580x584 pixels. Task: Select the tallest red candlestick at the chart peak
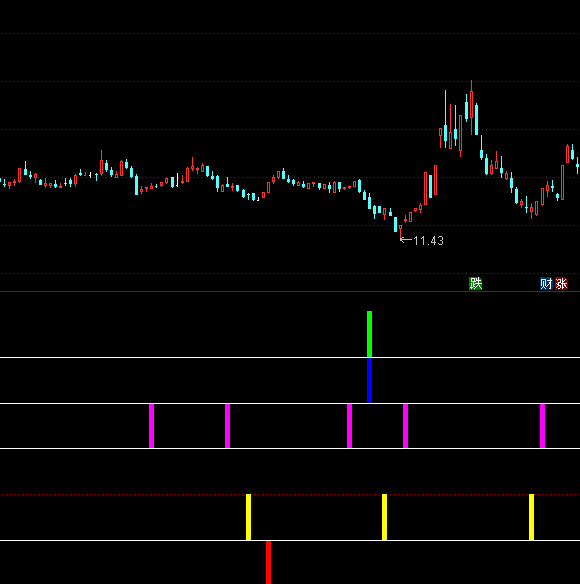pos(472,107)
